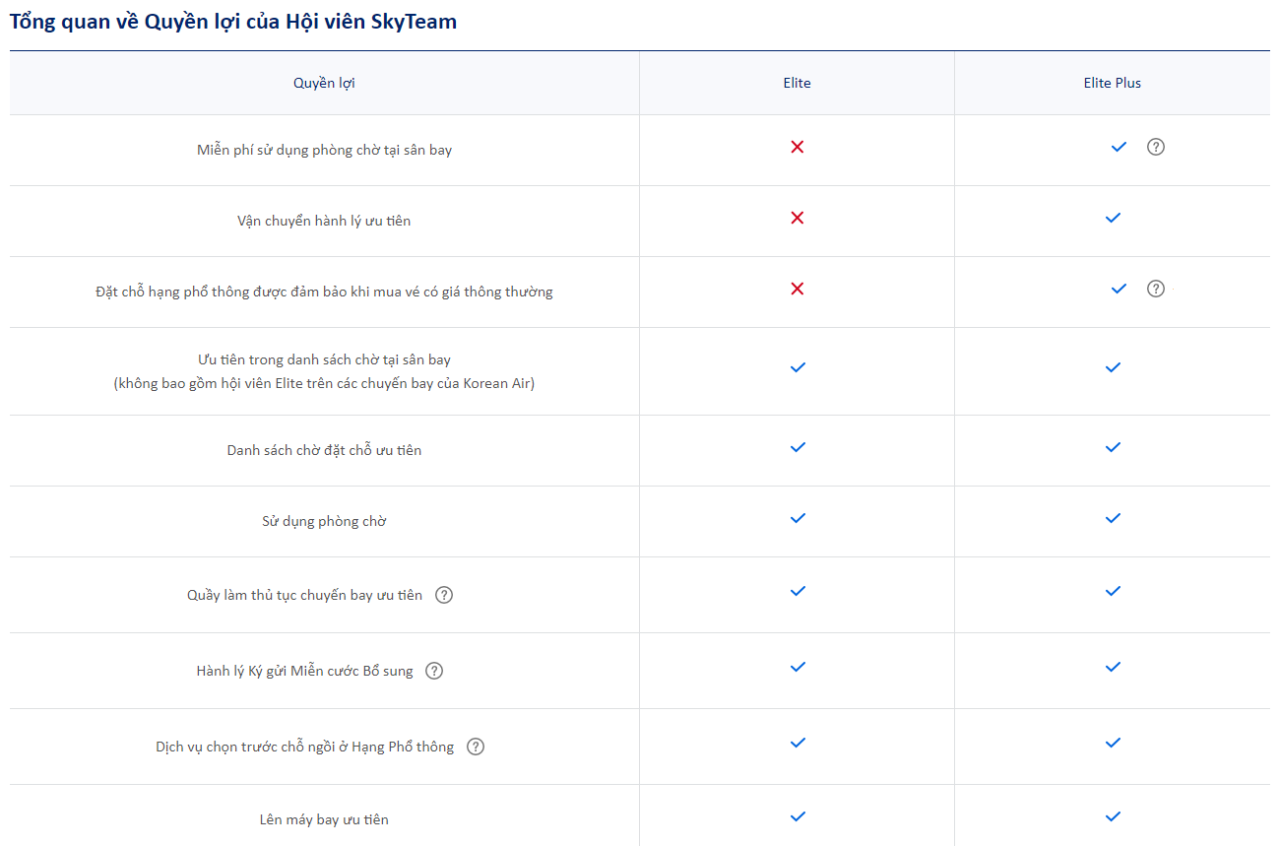
Task: Click help icon next to Quầy làm thủ tục chuyến bay ưu tiên
Action: [444, 595]
